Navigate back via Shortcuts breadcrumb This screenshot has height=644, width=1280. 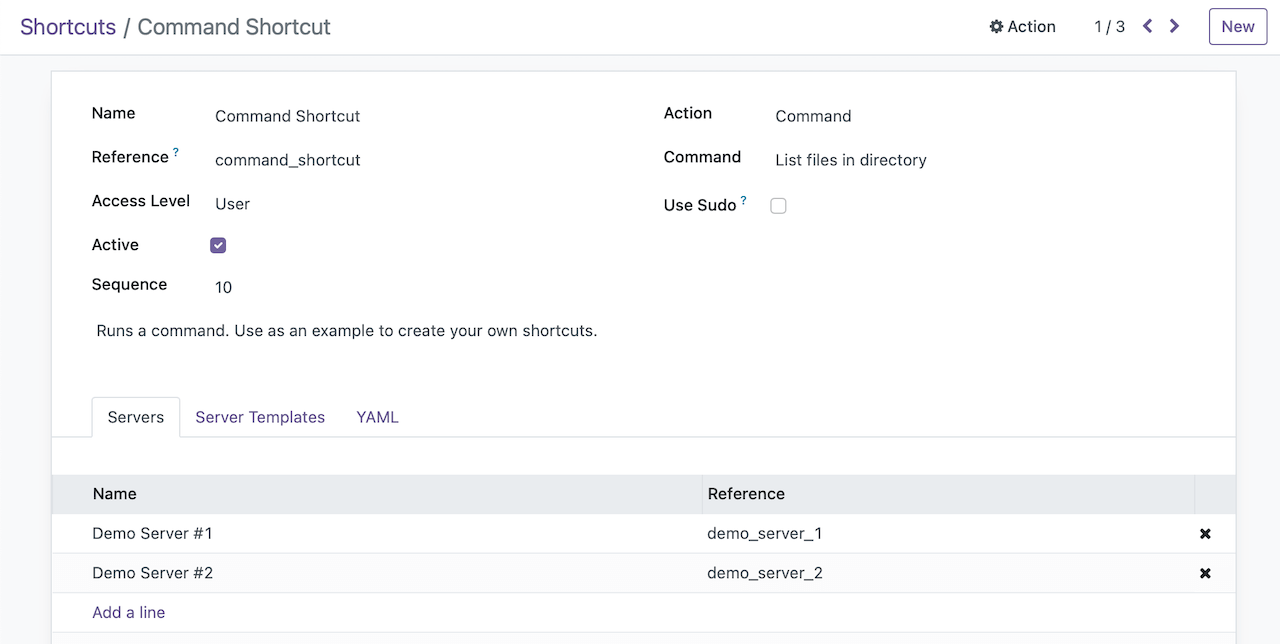click(x=68, y=27)
